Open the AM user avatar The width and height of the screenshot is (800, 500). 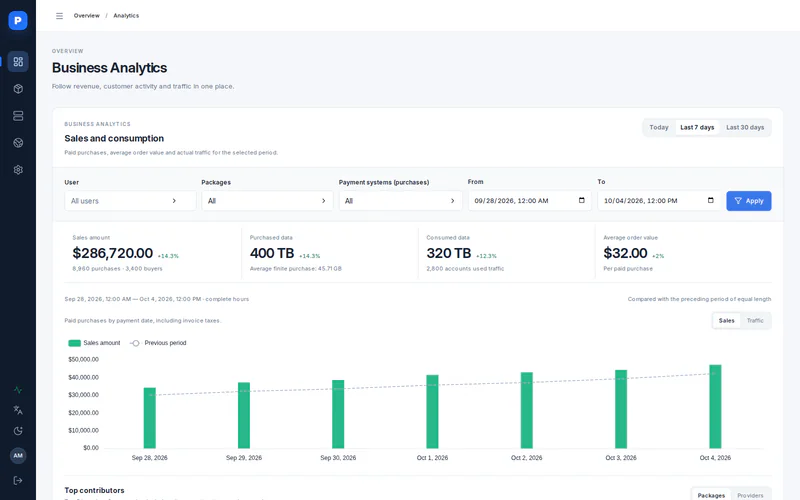coord(18,456)
